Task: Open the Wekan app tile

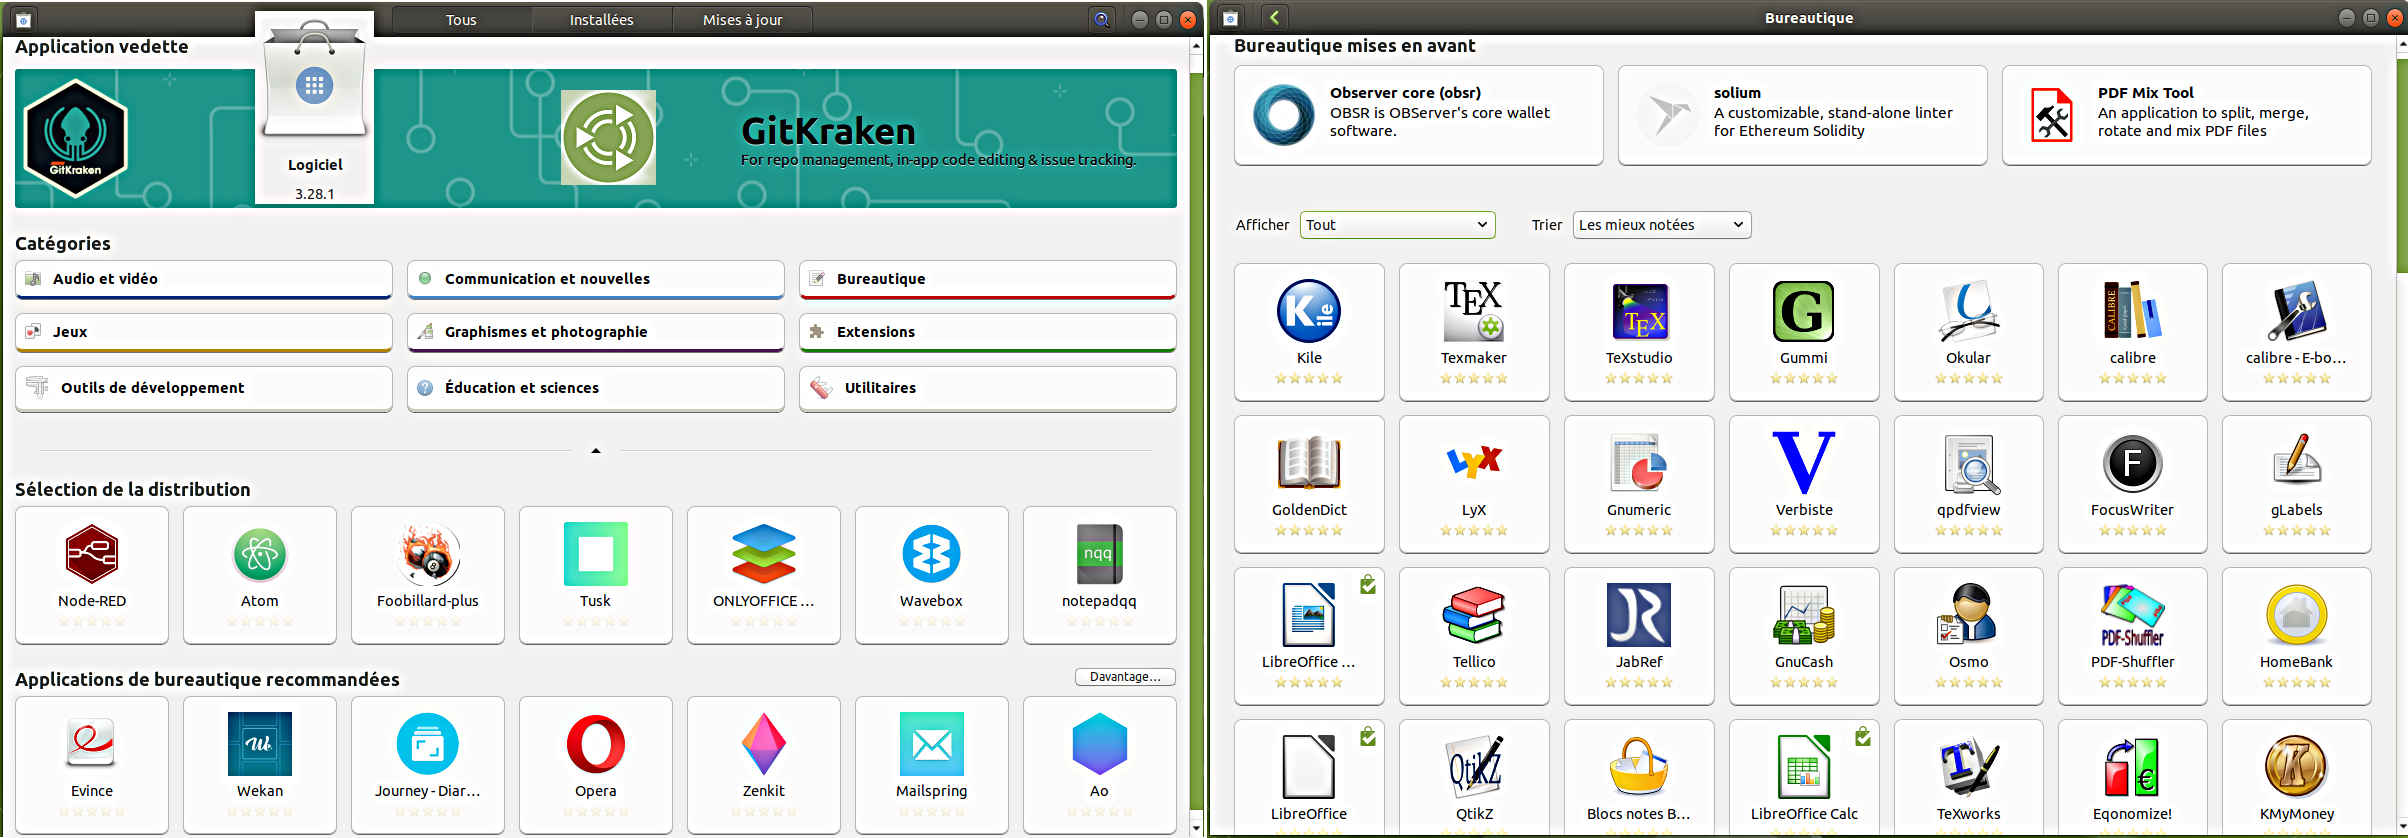Action: pyautogui.click(x=260, y=765)
